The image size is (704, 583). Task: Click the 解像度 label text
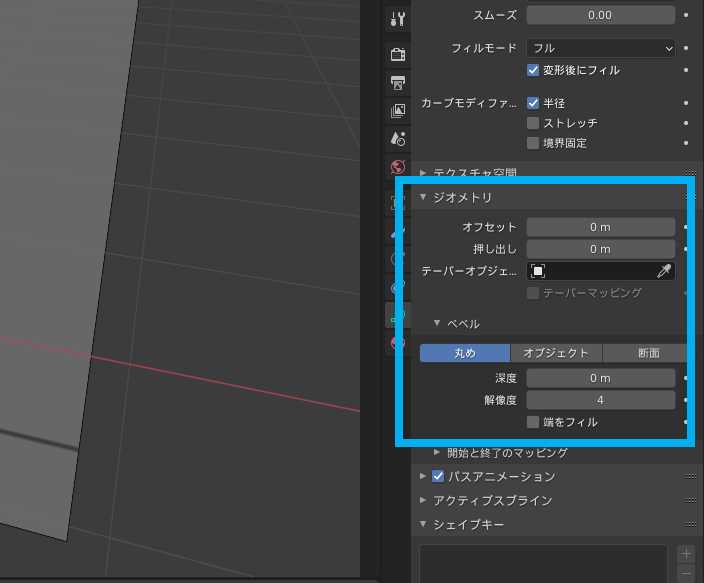click(500, 400)
